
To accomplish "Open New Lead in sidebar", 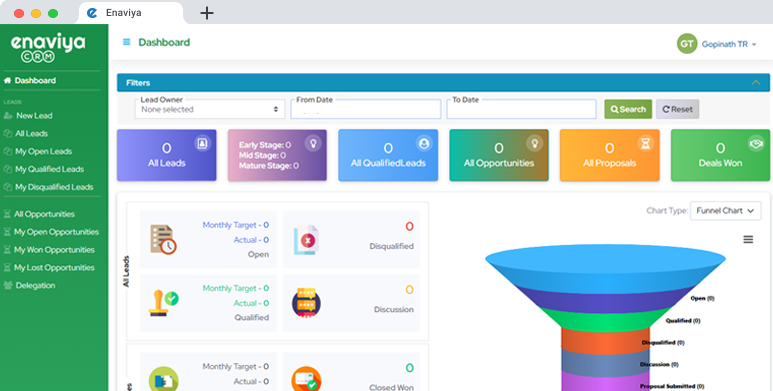I will pyautogui.click(x=29, y=116).
